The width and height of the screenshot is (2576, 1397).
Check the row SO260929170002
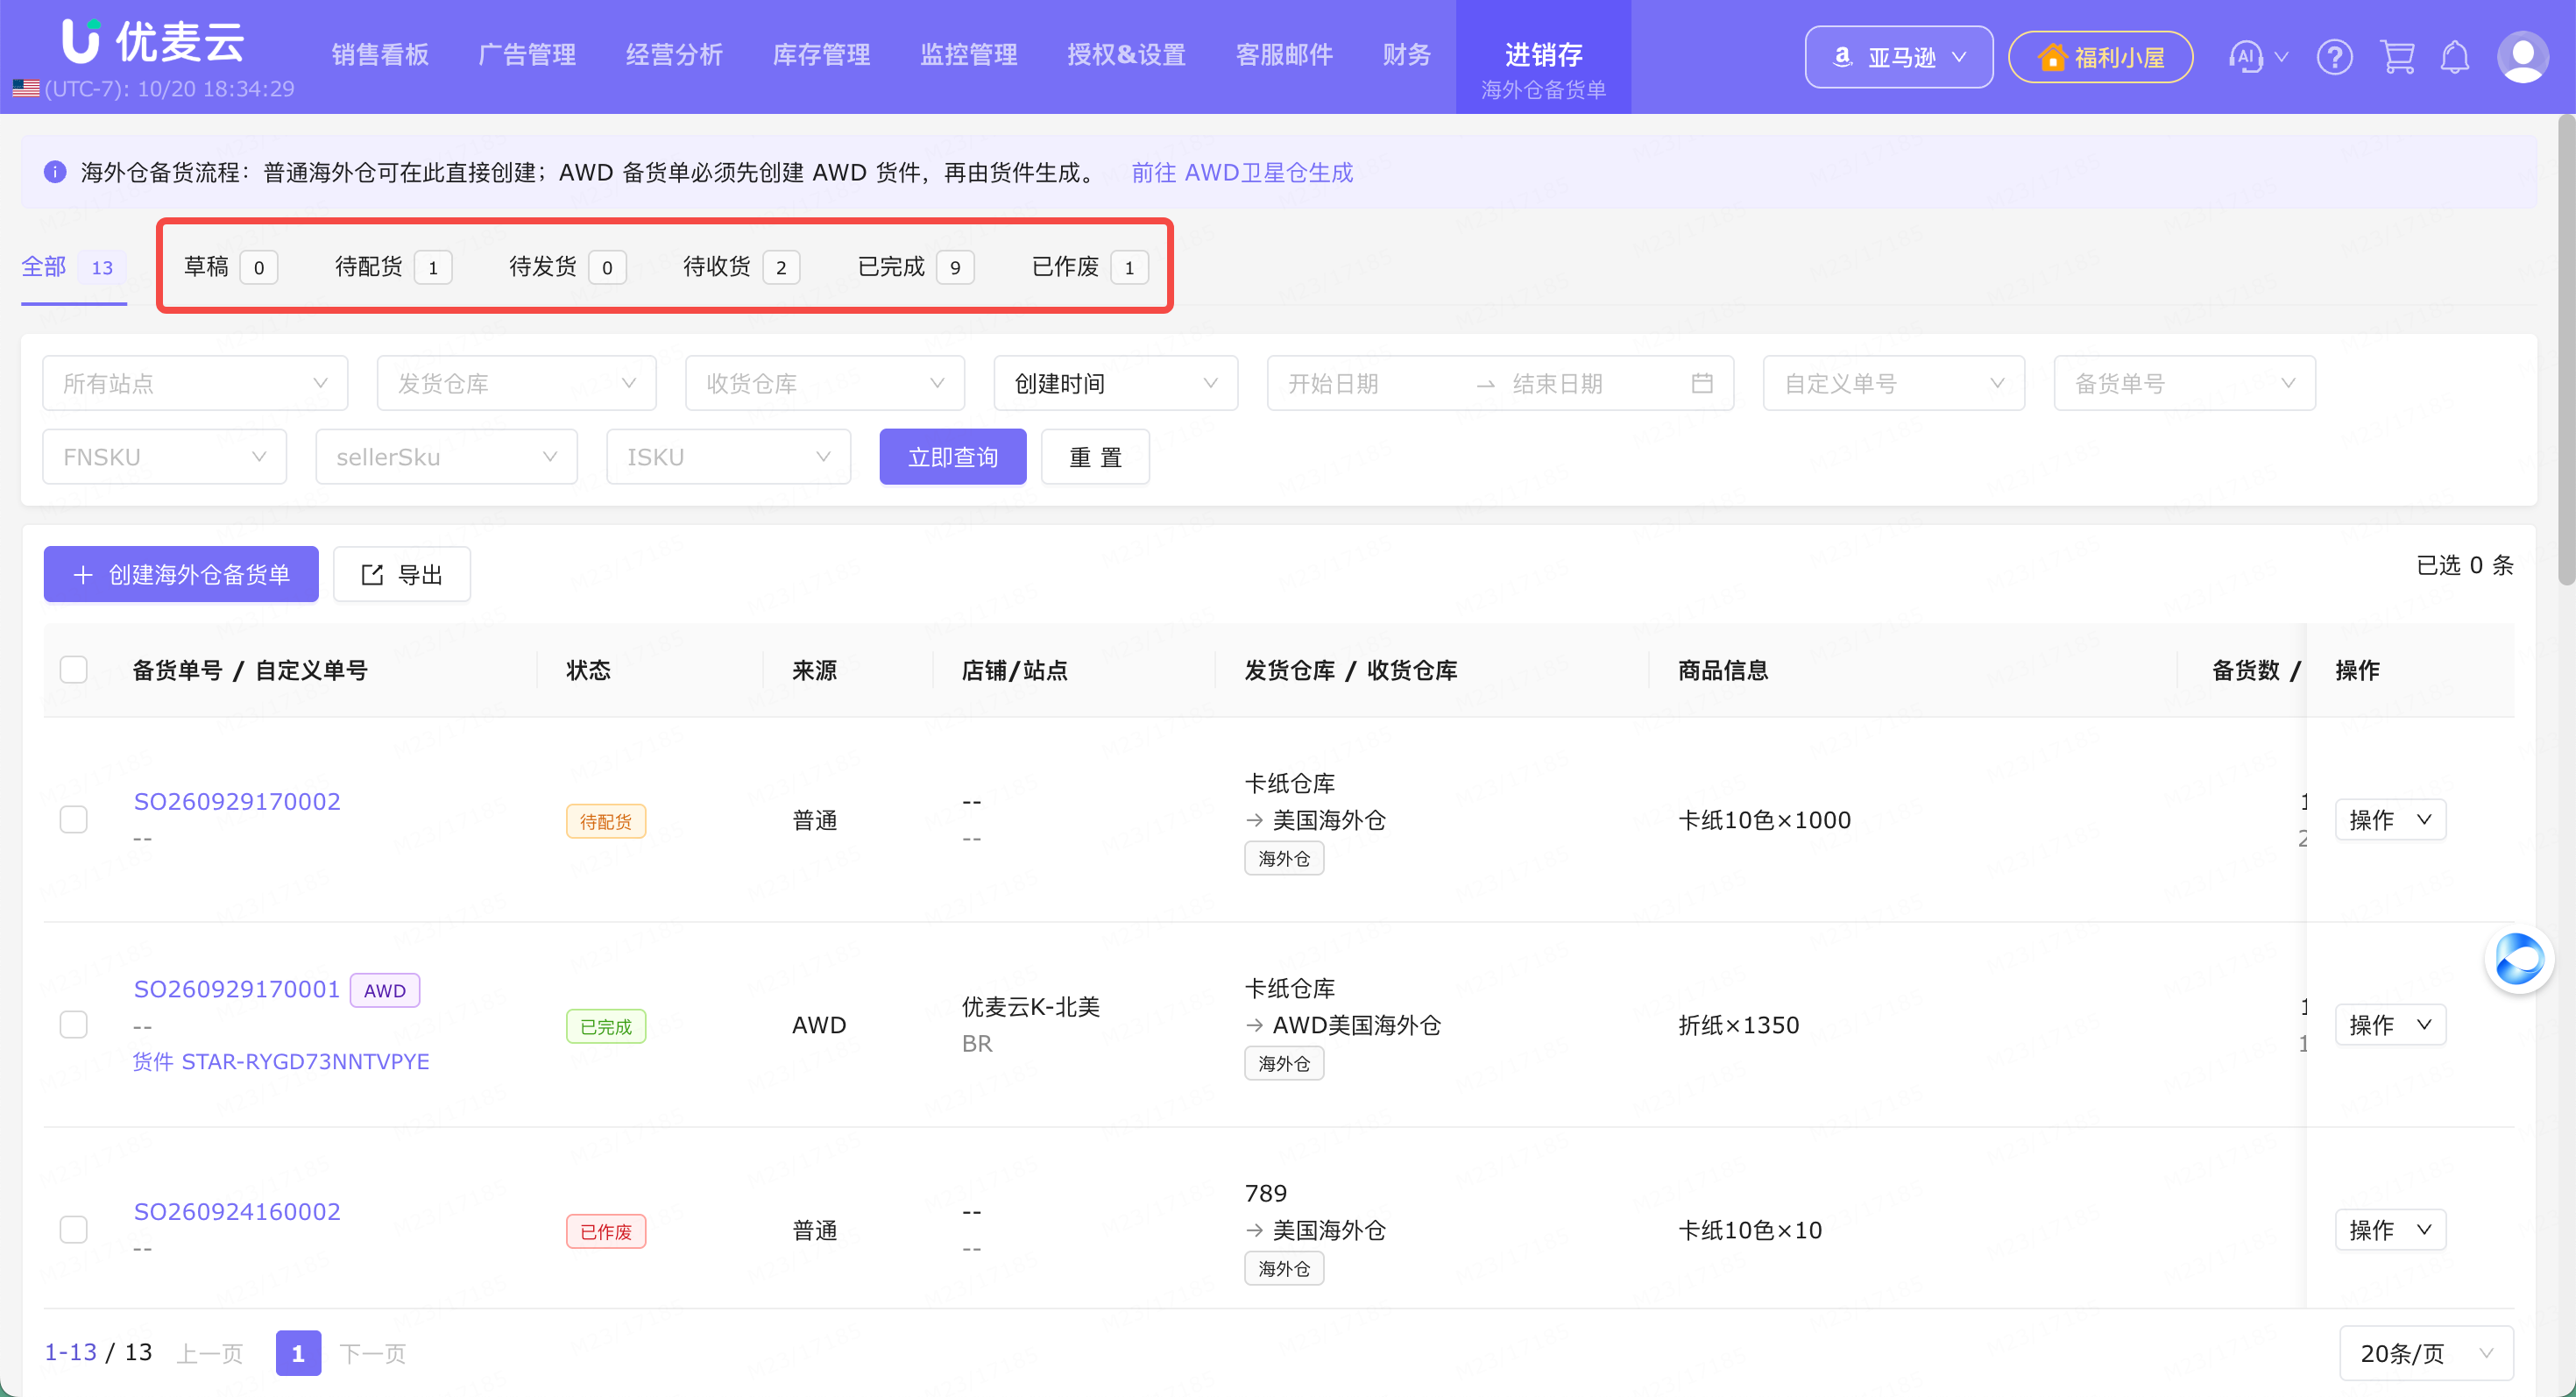pyautogui.click(x=74, y=819)
